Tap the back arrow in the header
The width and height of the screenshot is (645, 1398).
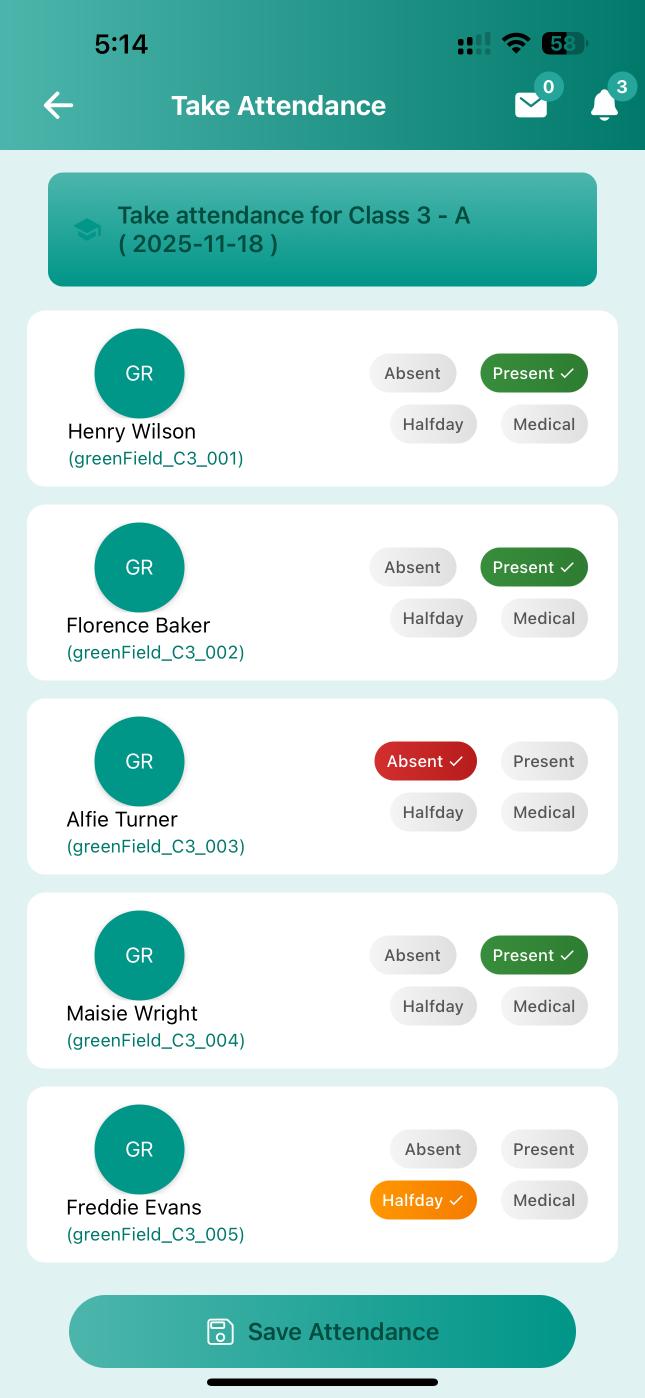click(57, 105)
